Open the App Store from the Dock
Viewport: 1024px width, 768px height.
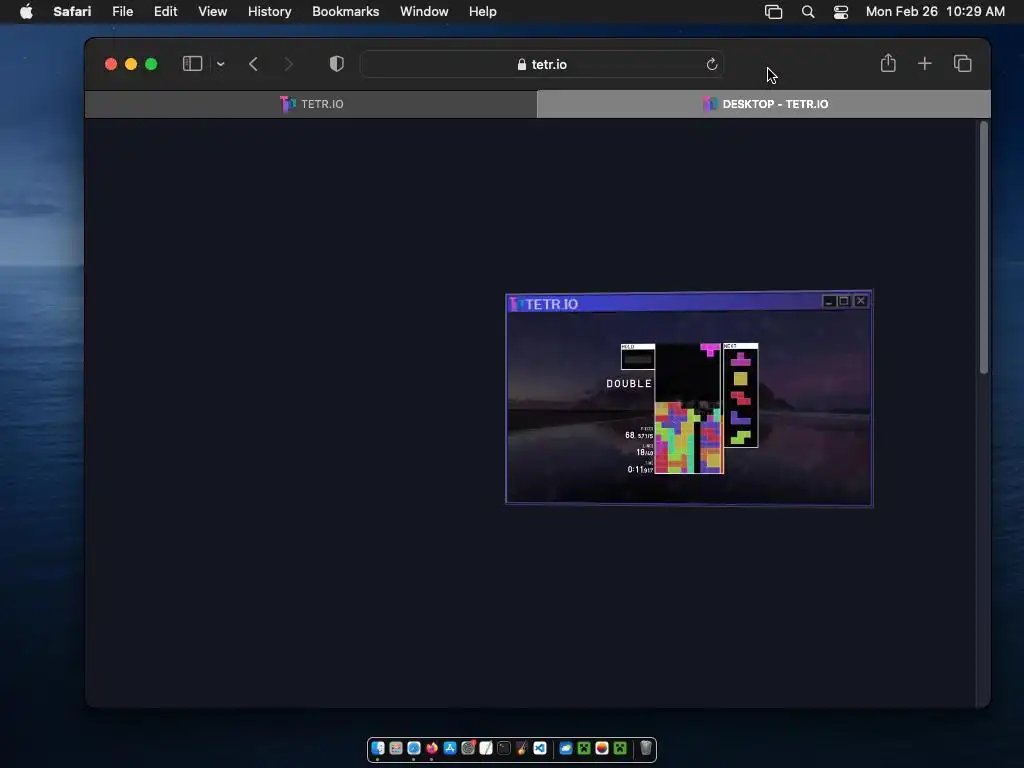[450, 748]
